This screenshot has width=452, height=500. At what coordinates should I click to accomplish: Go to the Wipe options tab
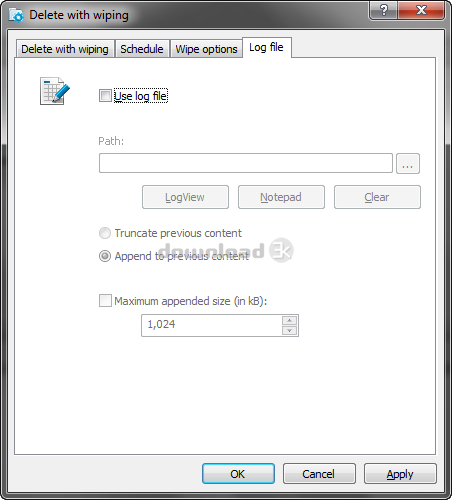tap(206, 49)
